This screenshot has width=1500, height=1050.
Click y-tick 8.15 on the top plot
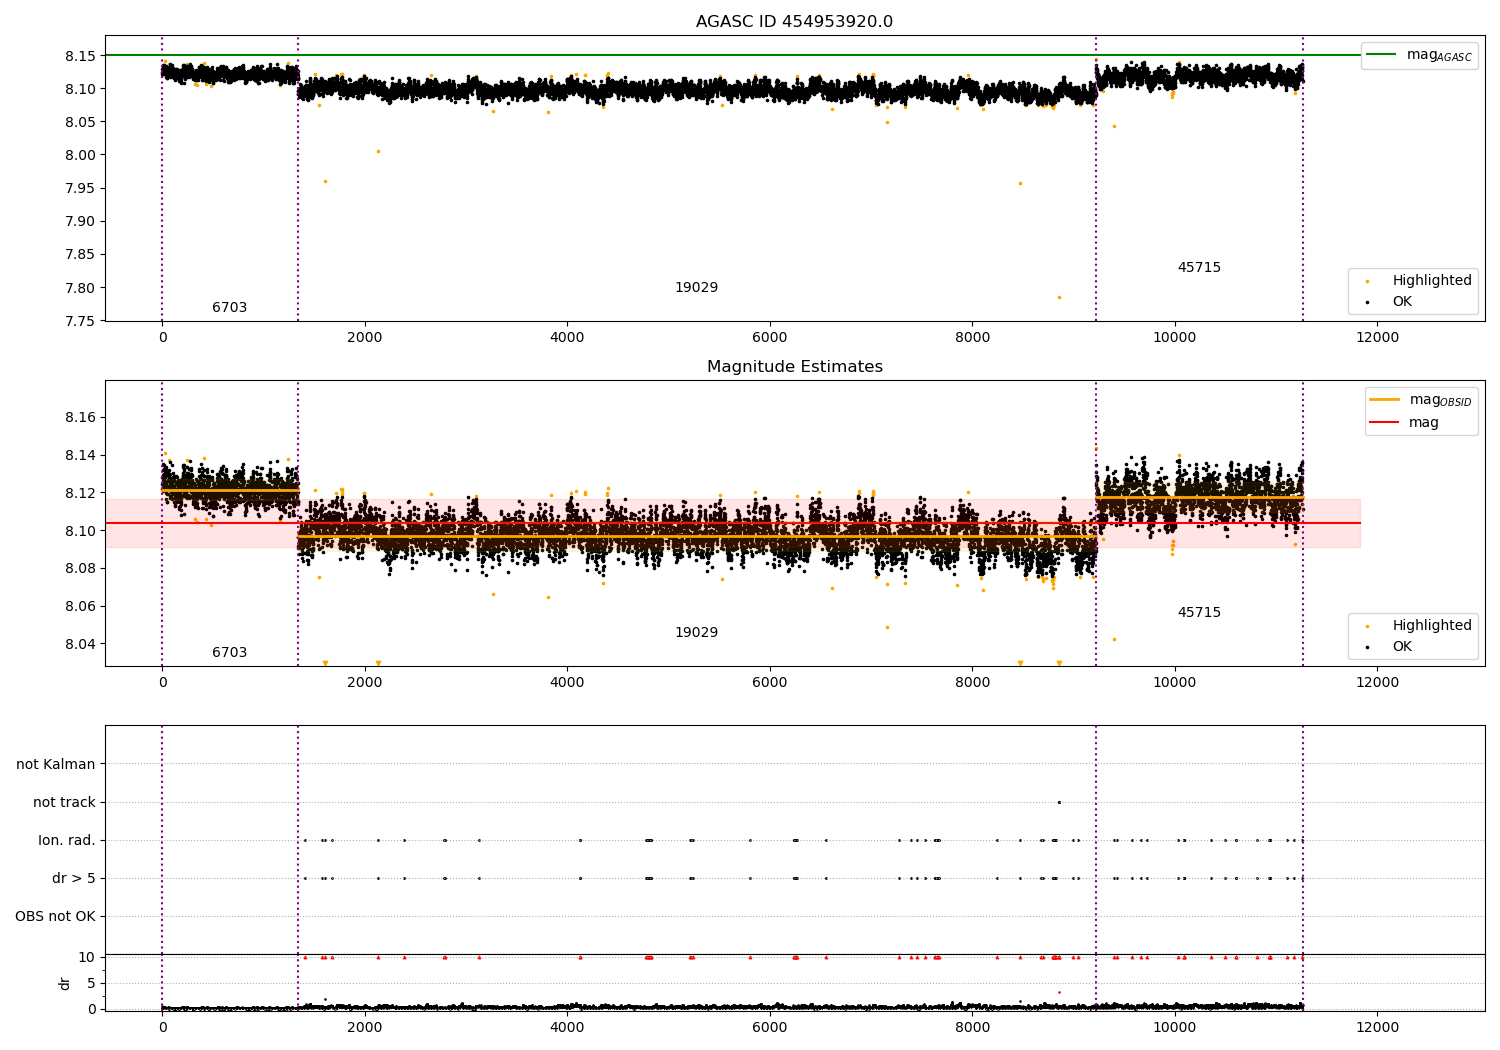coord(80,56)
